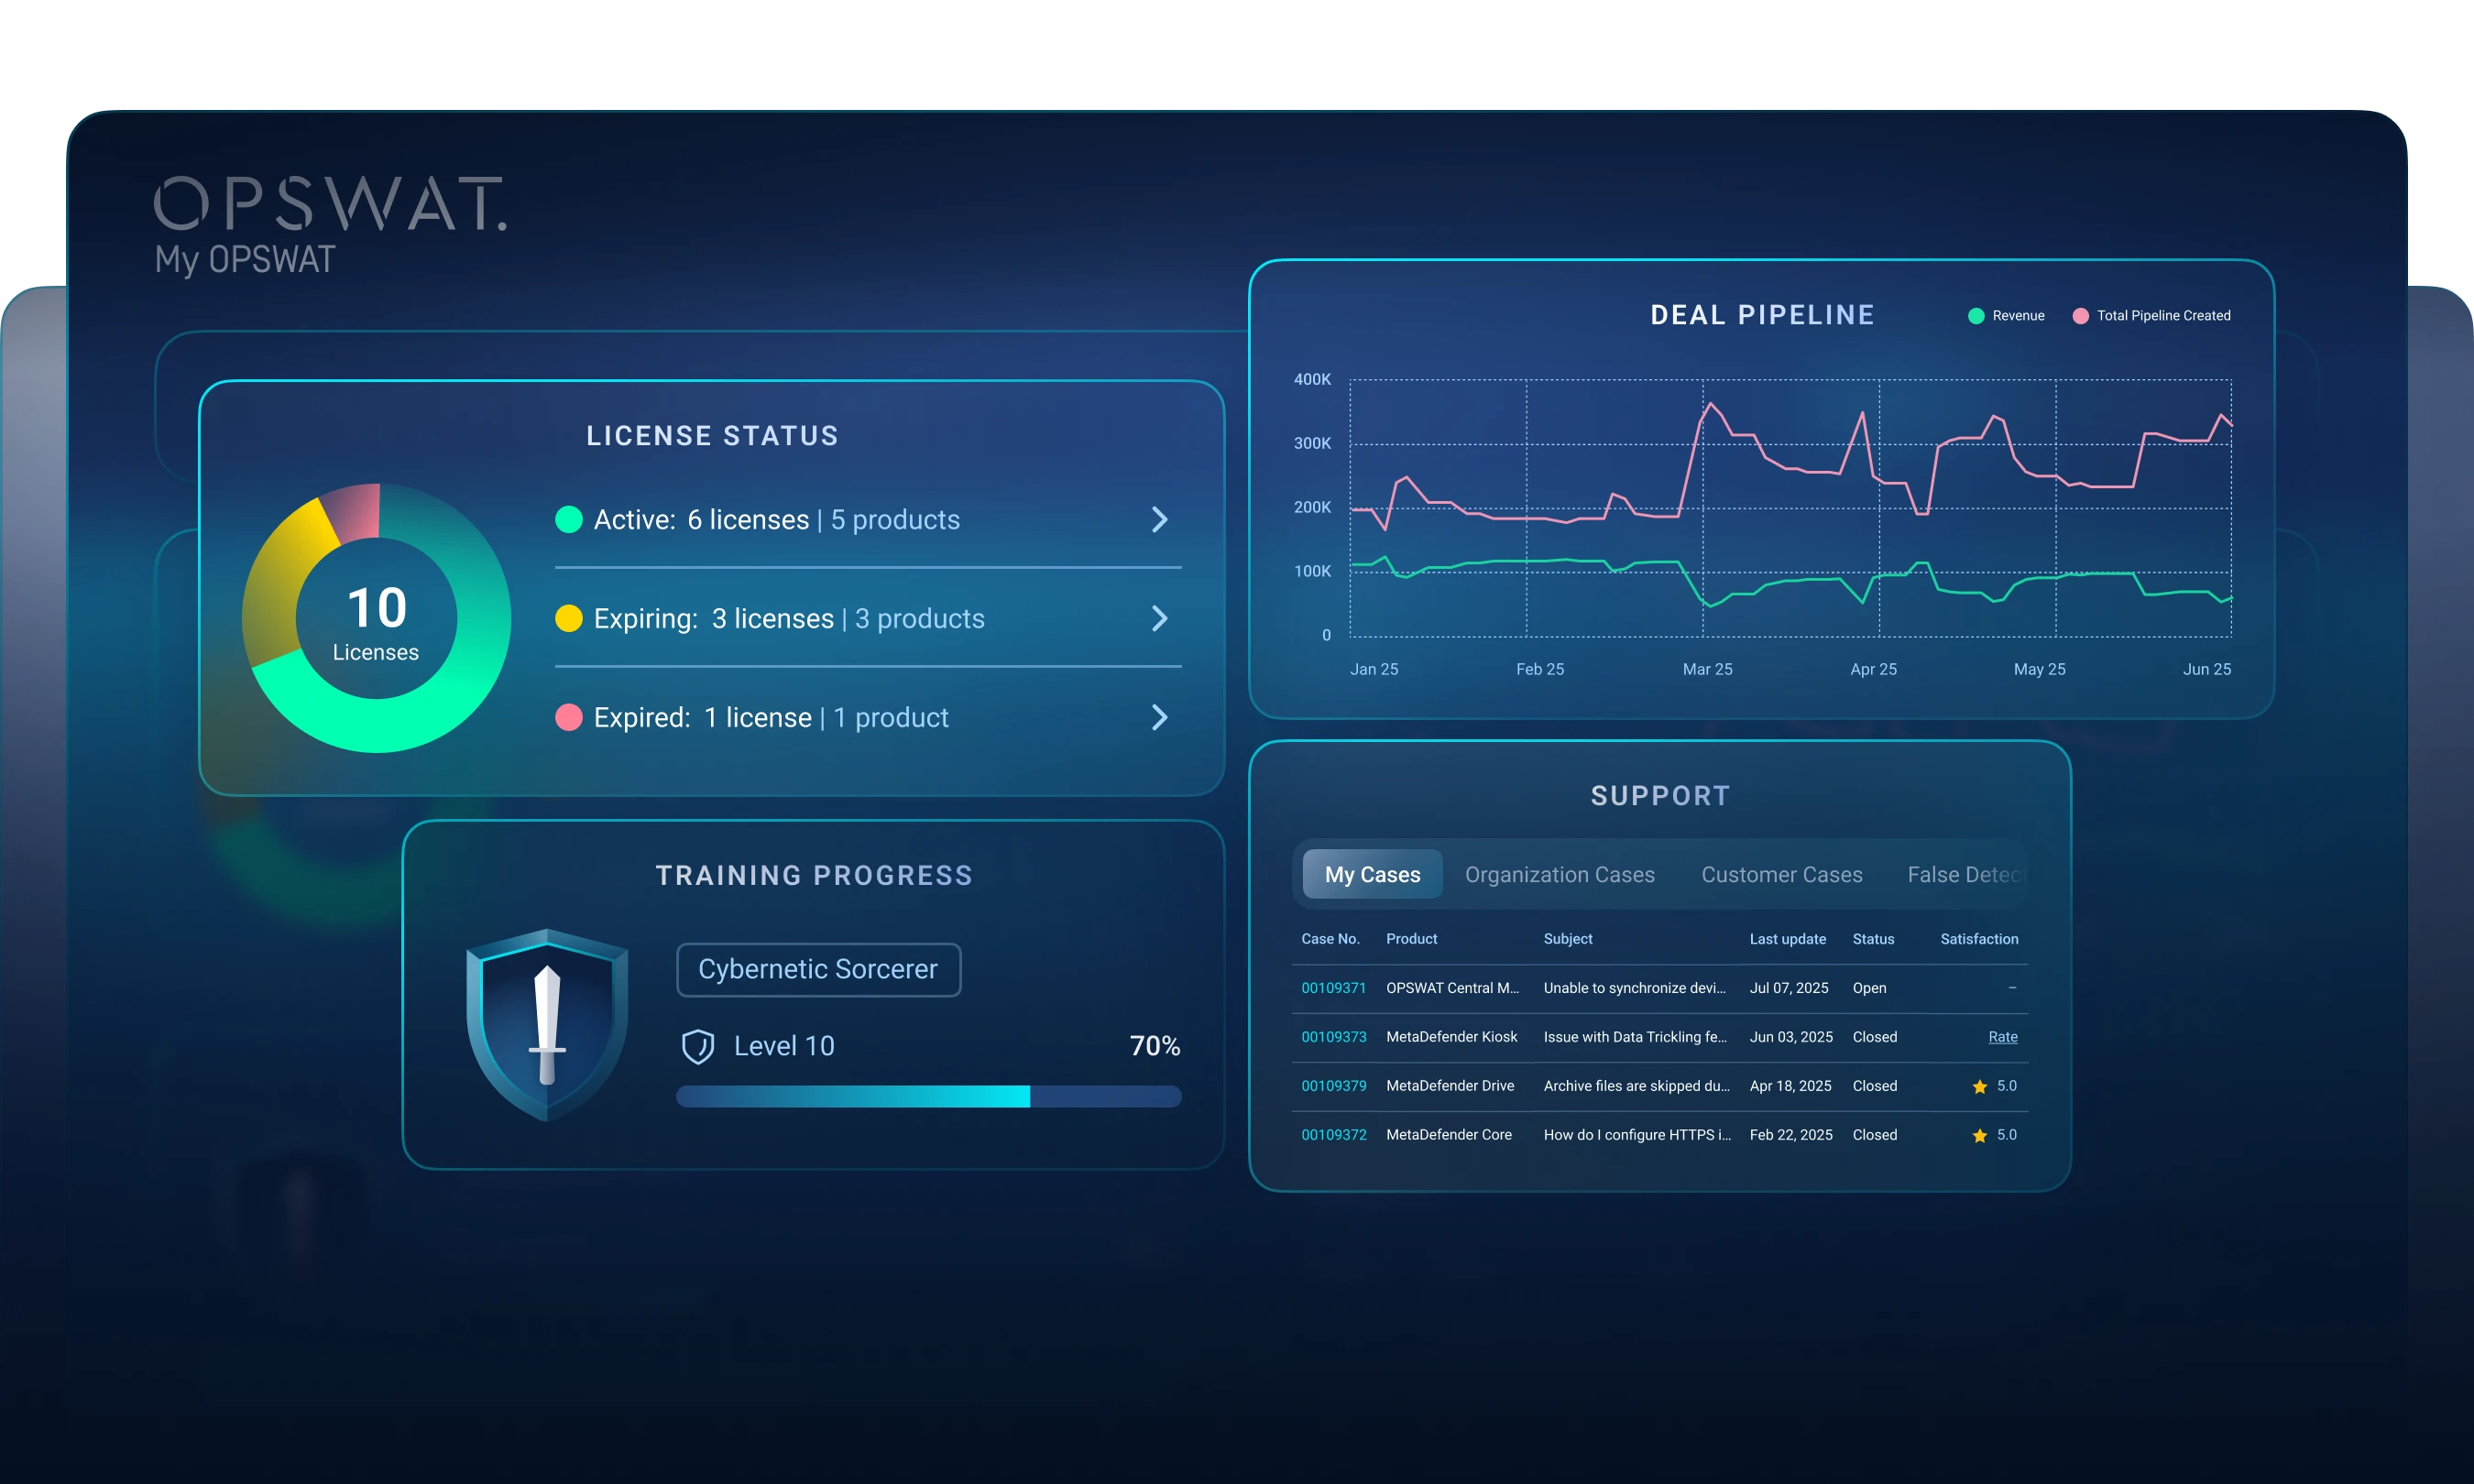Expand the Expired license row chevron
The image size is (2474, 1484).
(x=1159, y=718)
